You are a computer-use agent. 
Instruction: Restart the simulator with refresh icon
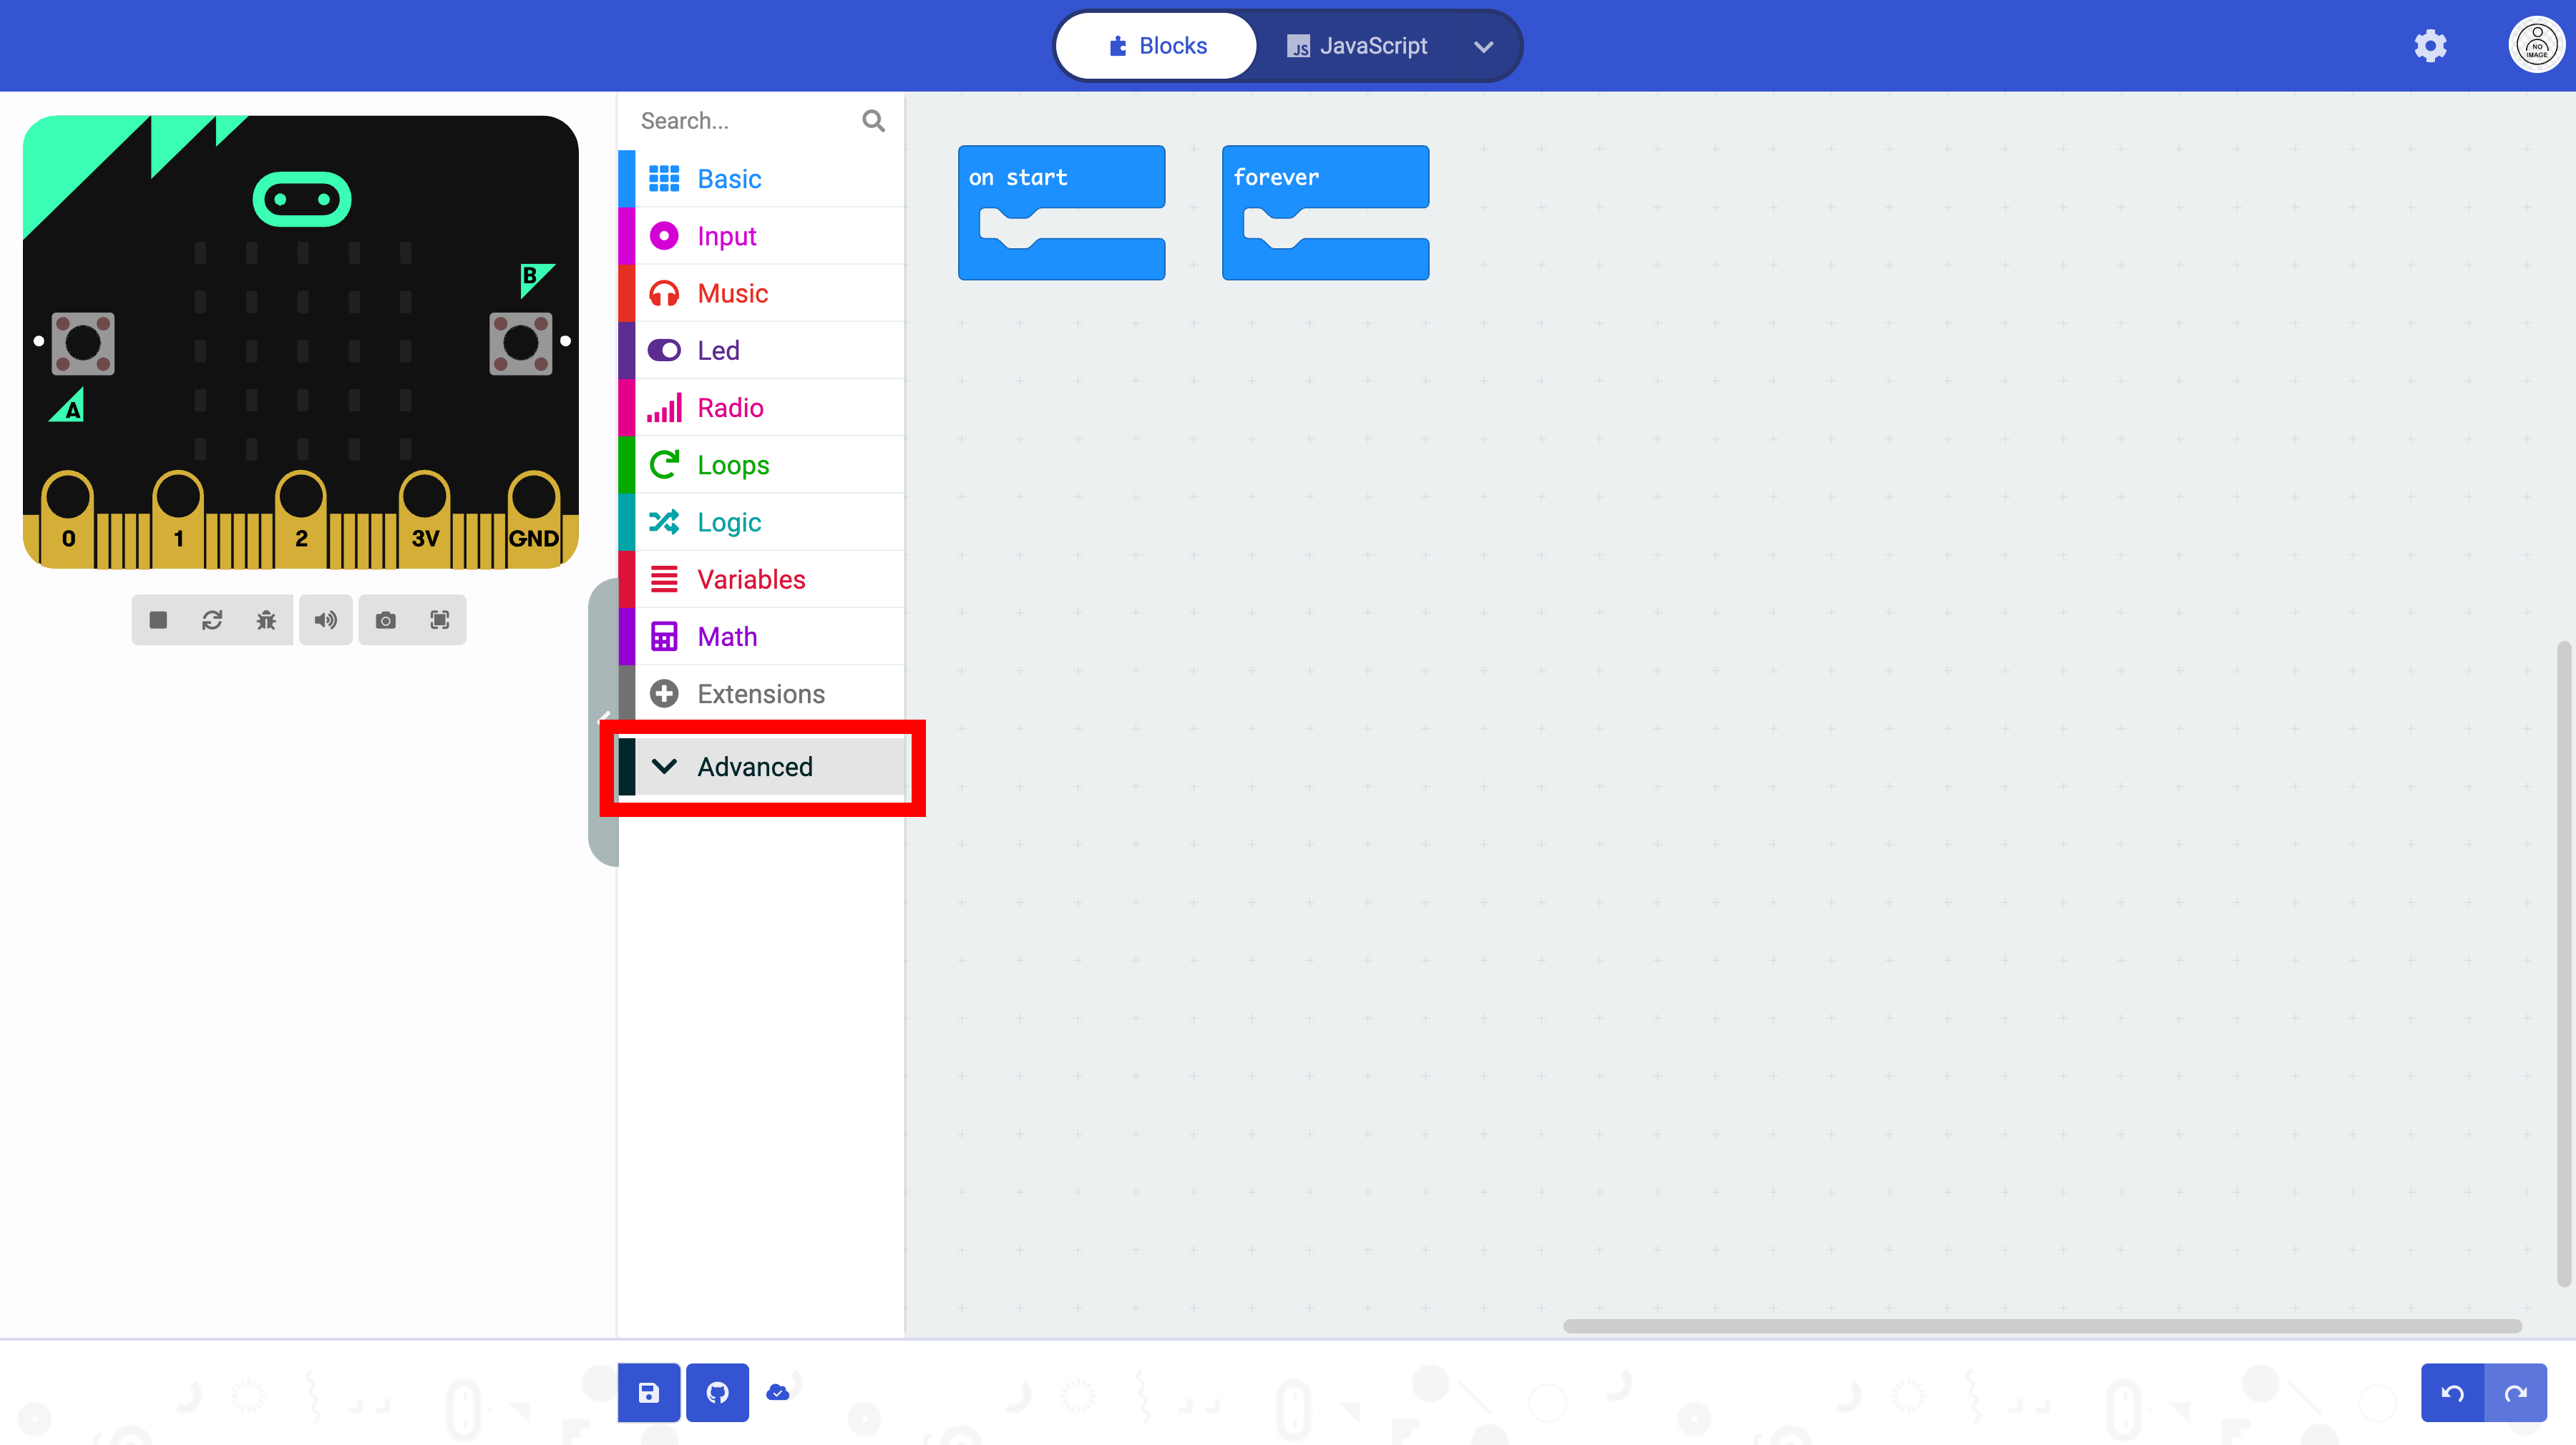212,620
